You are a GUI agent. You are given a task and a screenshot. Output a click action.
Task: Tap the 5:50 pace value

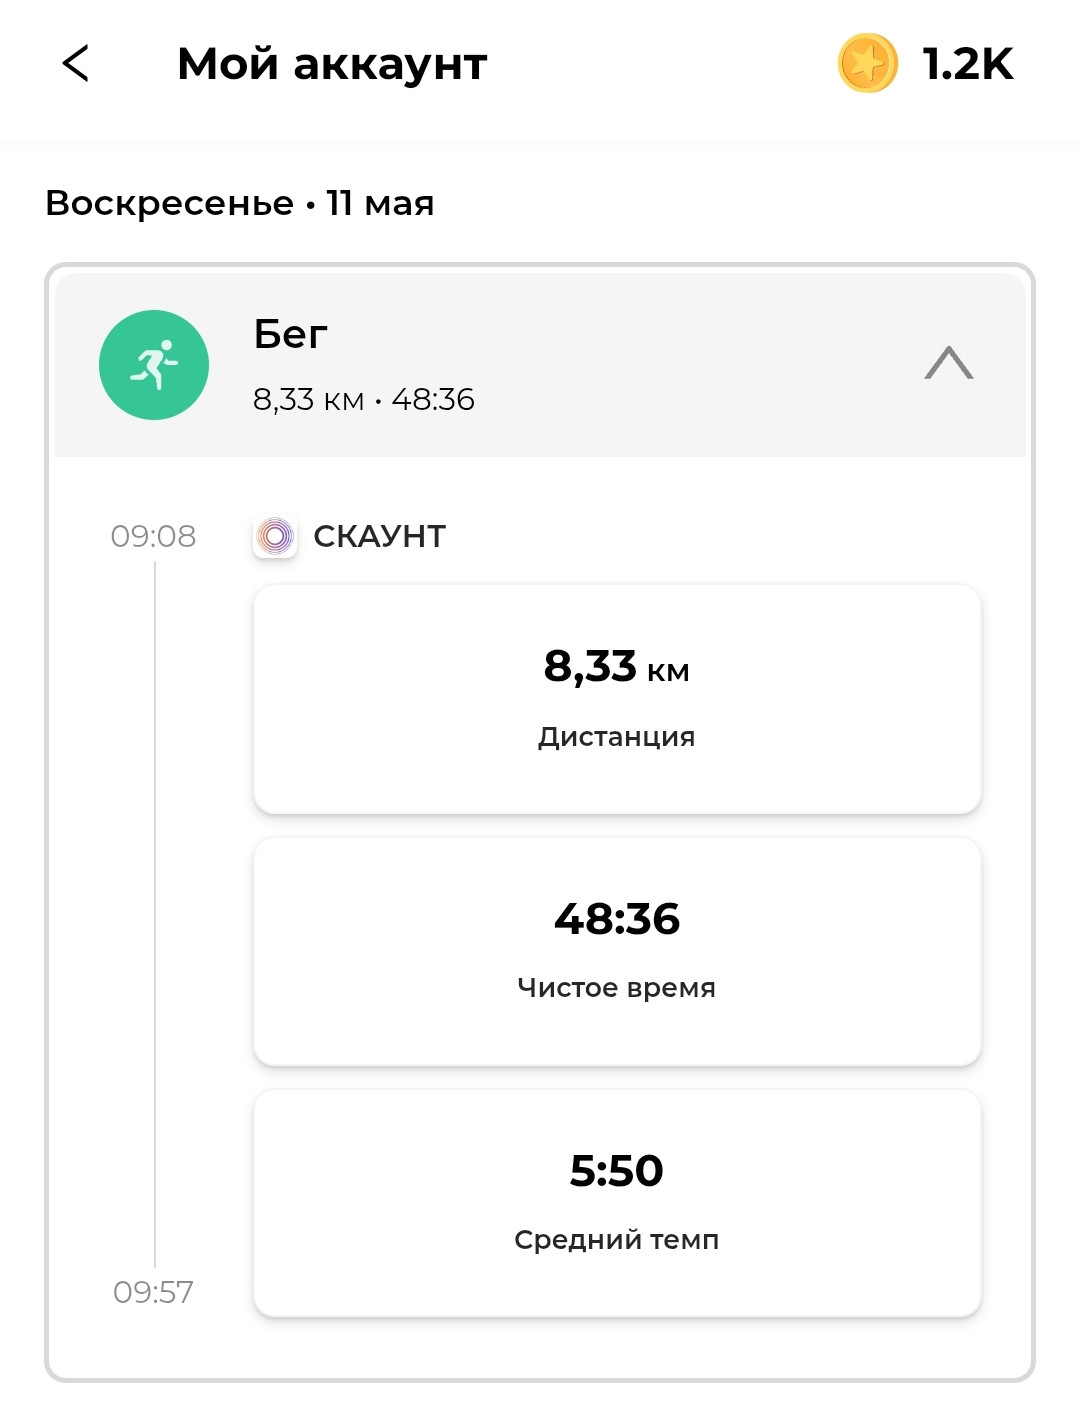click(616, 1170)
